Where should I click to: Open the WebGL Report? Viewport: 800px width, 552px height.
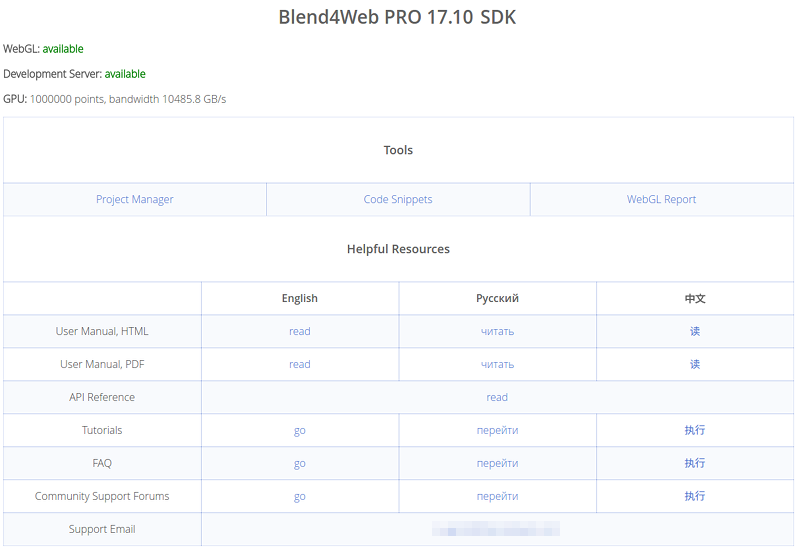pos(661,199)
